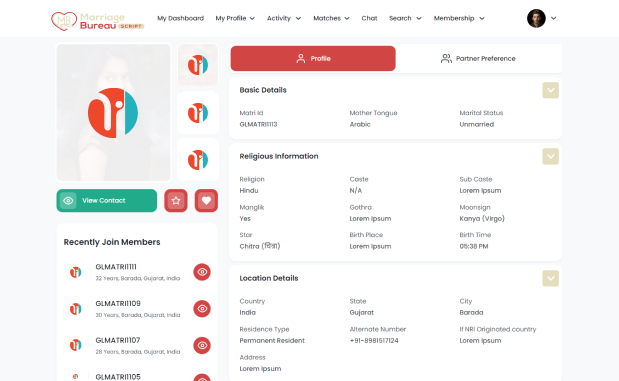
Task: Open member GLMATRI1107 name link
Action: [x=118, y=340]
